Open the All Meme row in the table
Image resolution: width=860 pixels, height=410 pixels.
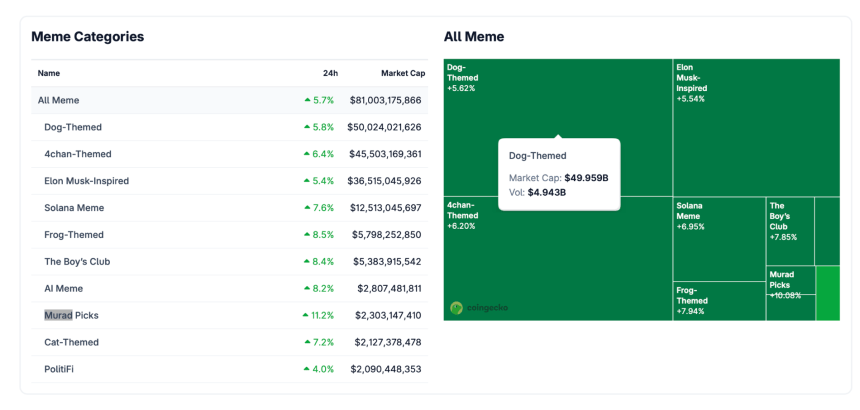pos(58,100)
